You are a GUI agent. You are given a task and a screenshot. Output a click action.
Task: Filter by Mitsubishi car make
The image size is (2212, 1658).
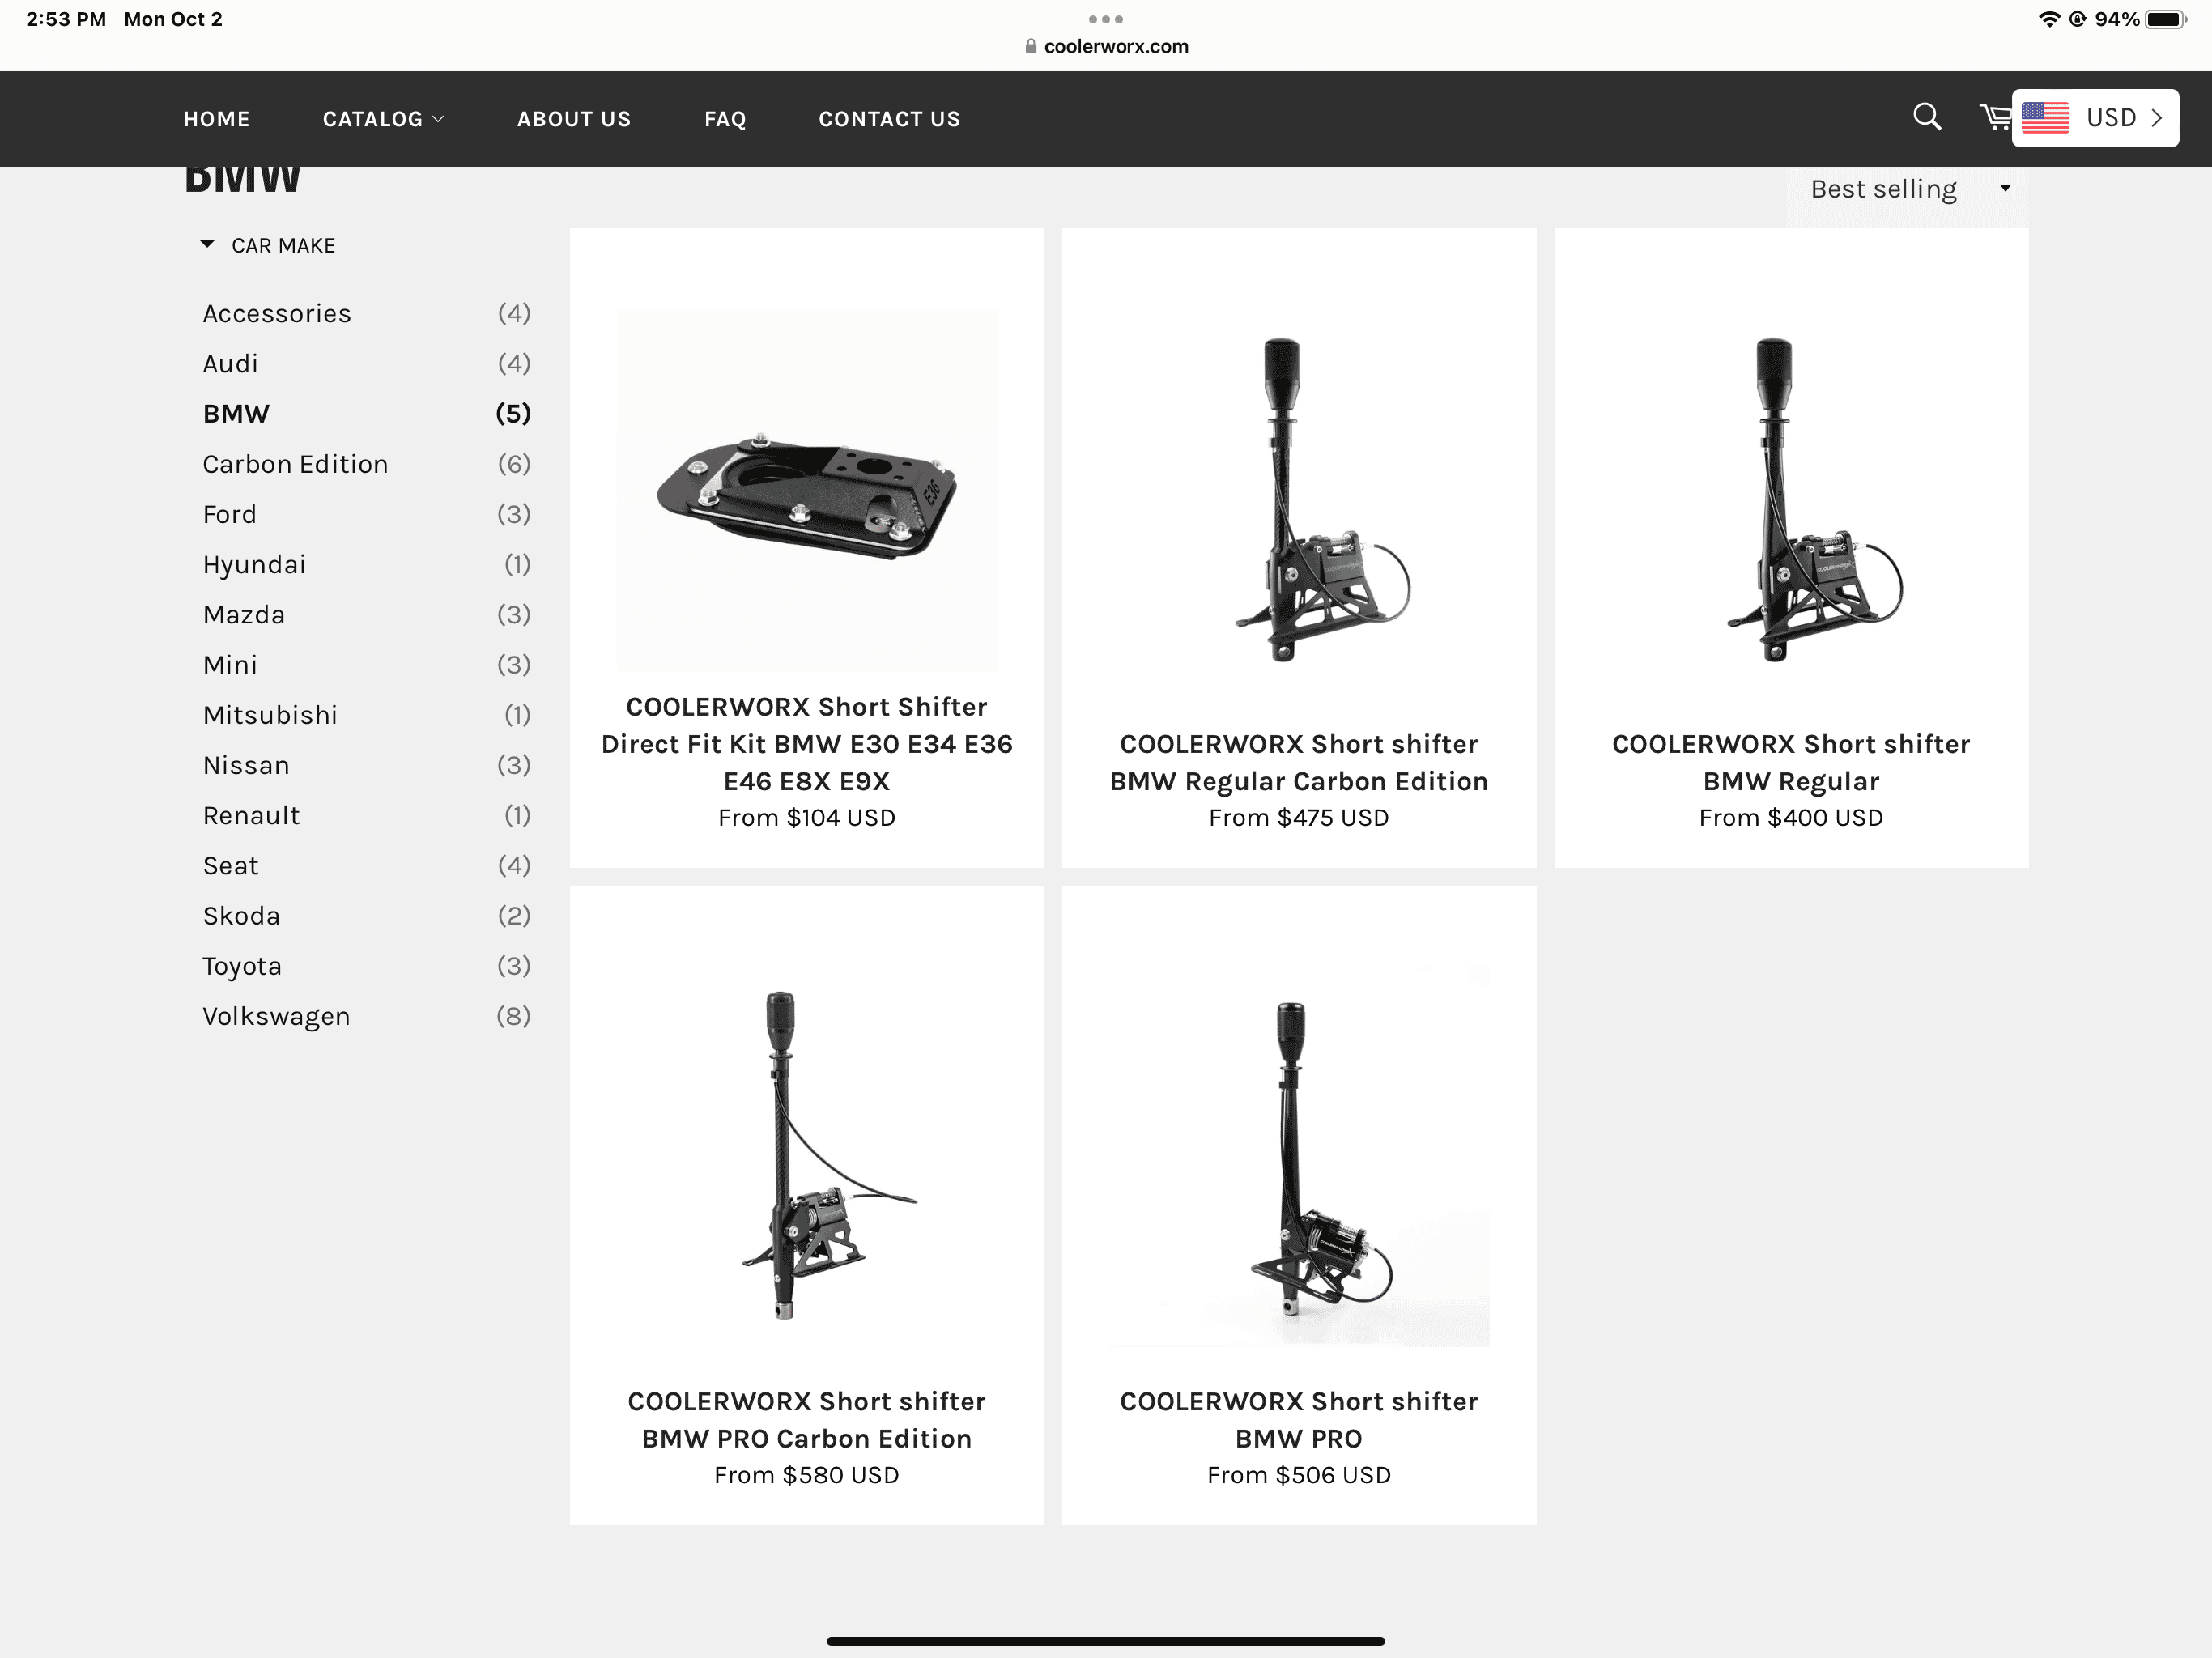click(x=367, y=714)
